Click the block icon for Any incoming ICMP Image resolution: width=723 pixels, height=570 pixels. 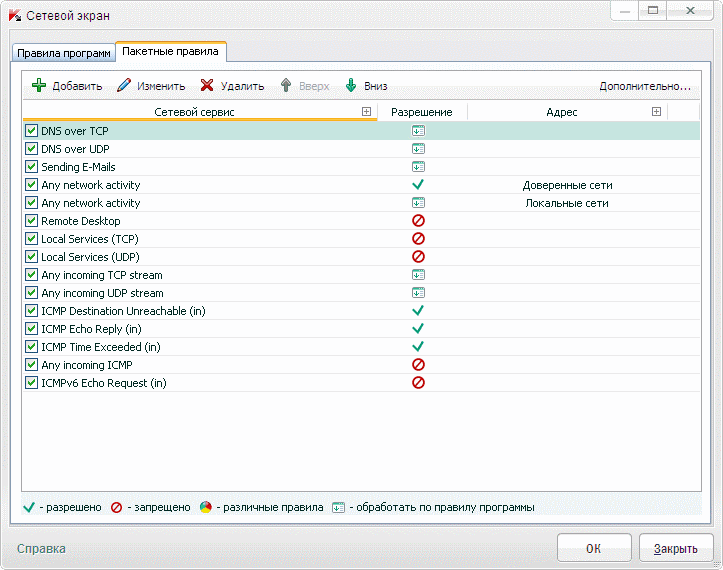(418, 365)
